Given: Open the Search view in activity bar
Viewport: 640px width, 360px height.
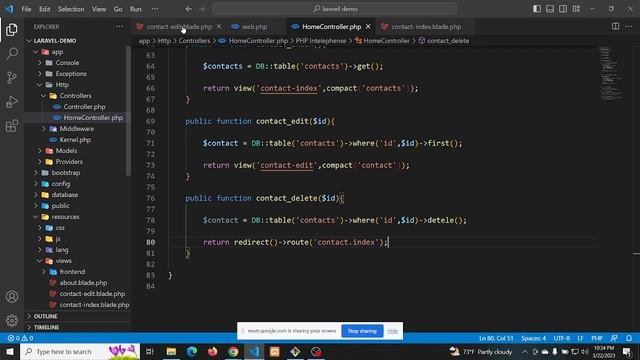Looking at the screenshot, I should (12, 53).
